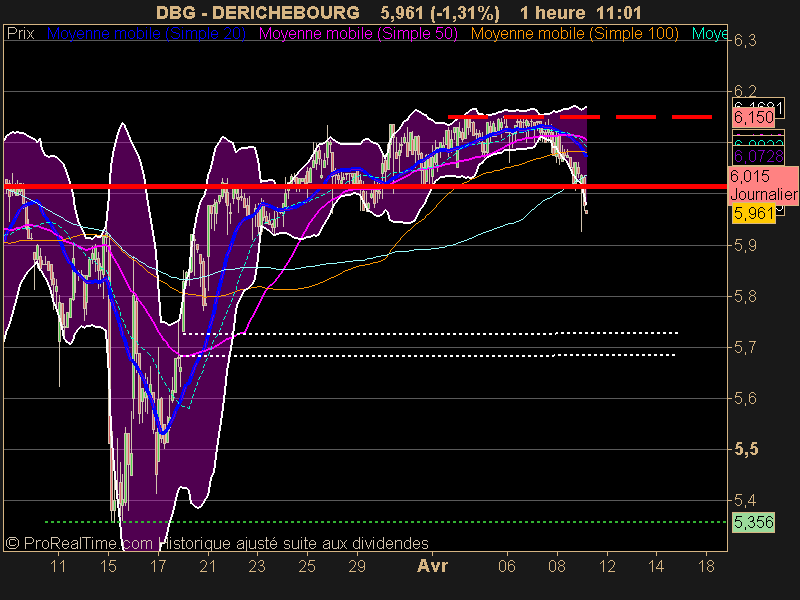Click the 23 date label on time axis
Viewport: 800px width, 600px height.
pos(257,566)
